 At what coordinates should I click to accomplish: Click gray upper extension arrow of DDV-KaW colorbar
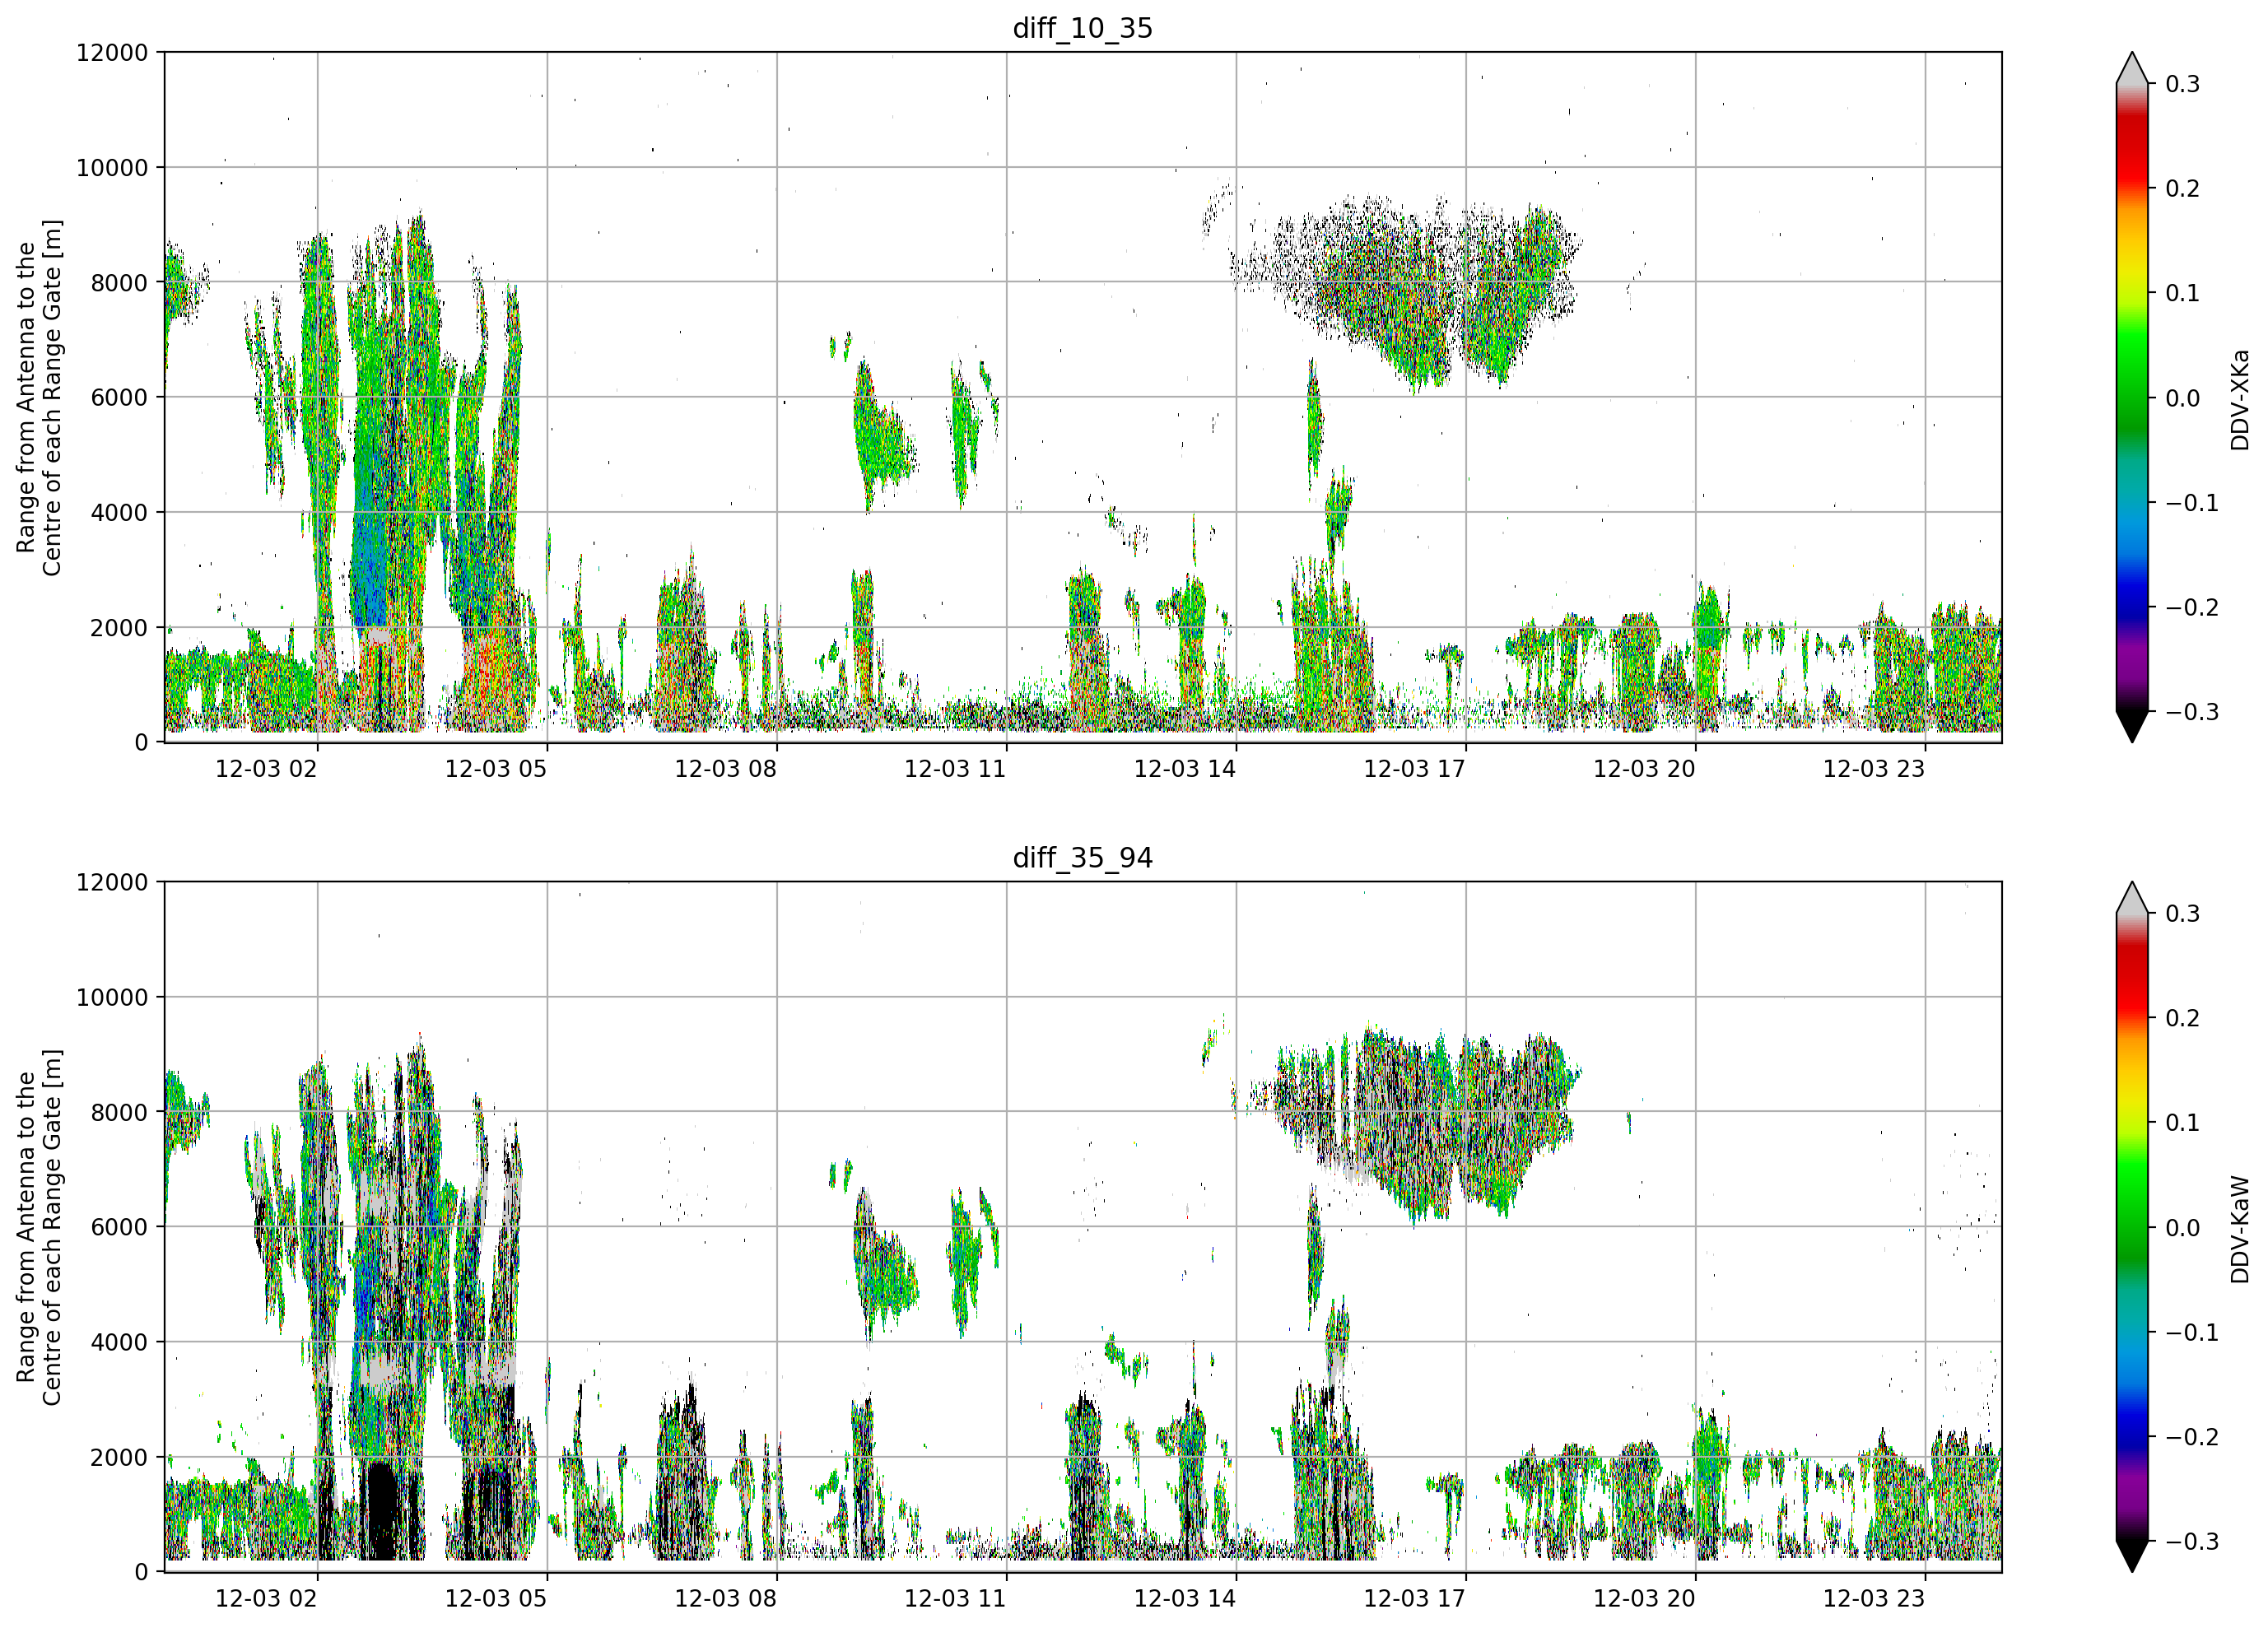[2132, 900]
